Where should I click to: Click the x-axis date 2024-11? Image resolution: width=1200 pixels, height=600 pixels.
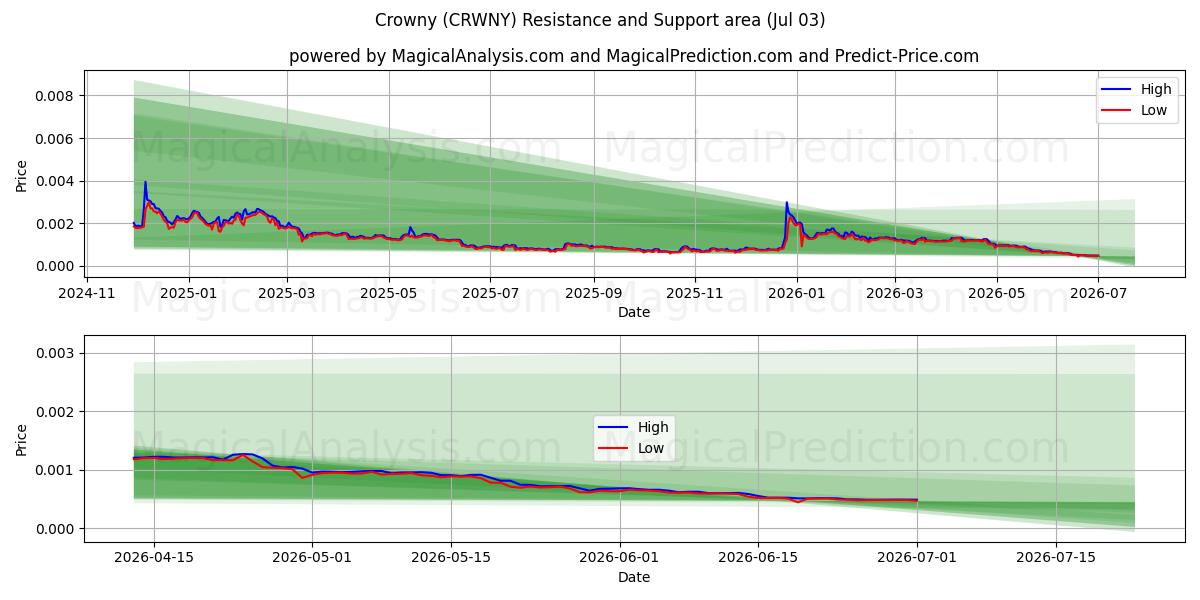tap(87, 293)
